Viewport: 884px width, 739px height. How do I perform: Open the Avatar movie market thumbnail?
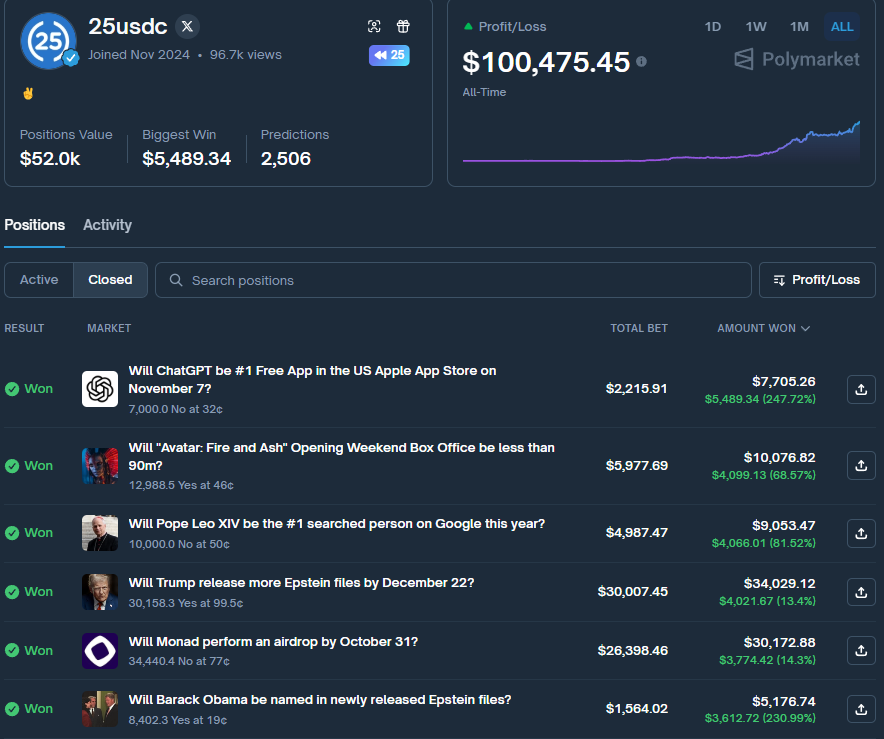tap(100, 466)
